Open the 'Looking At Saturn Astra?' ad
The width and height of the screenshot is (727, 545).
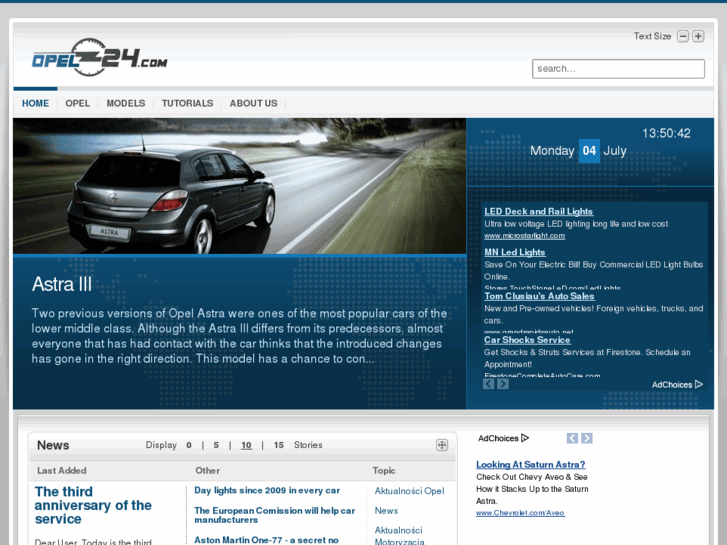tap(530, 464)
